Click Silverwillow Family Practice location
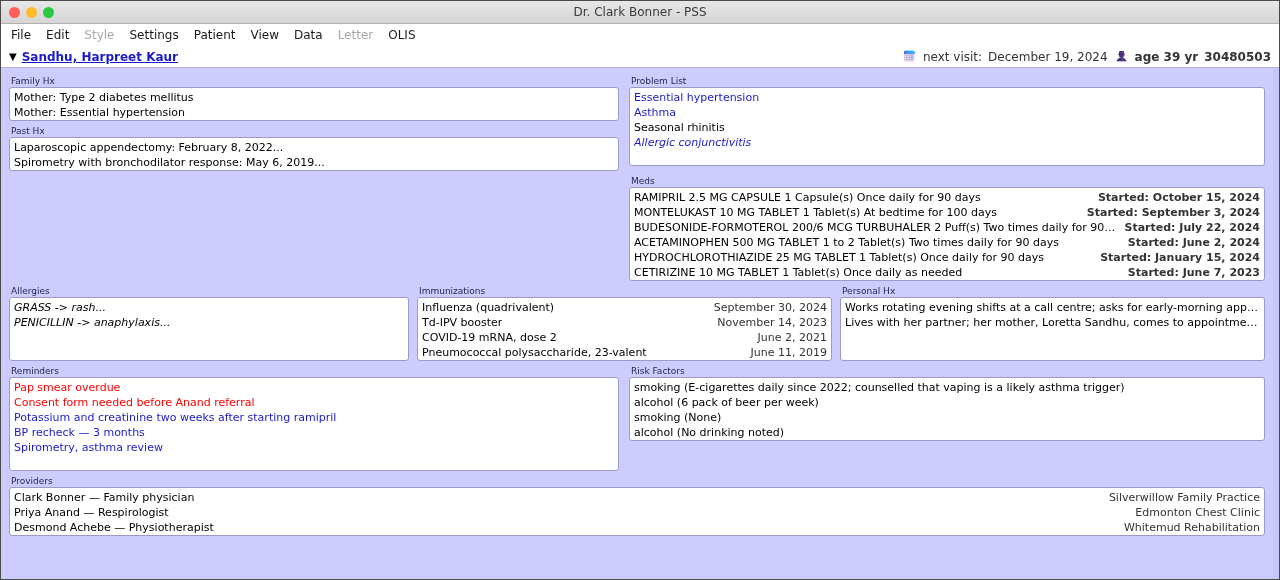 point(1184,498)
